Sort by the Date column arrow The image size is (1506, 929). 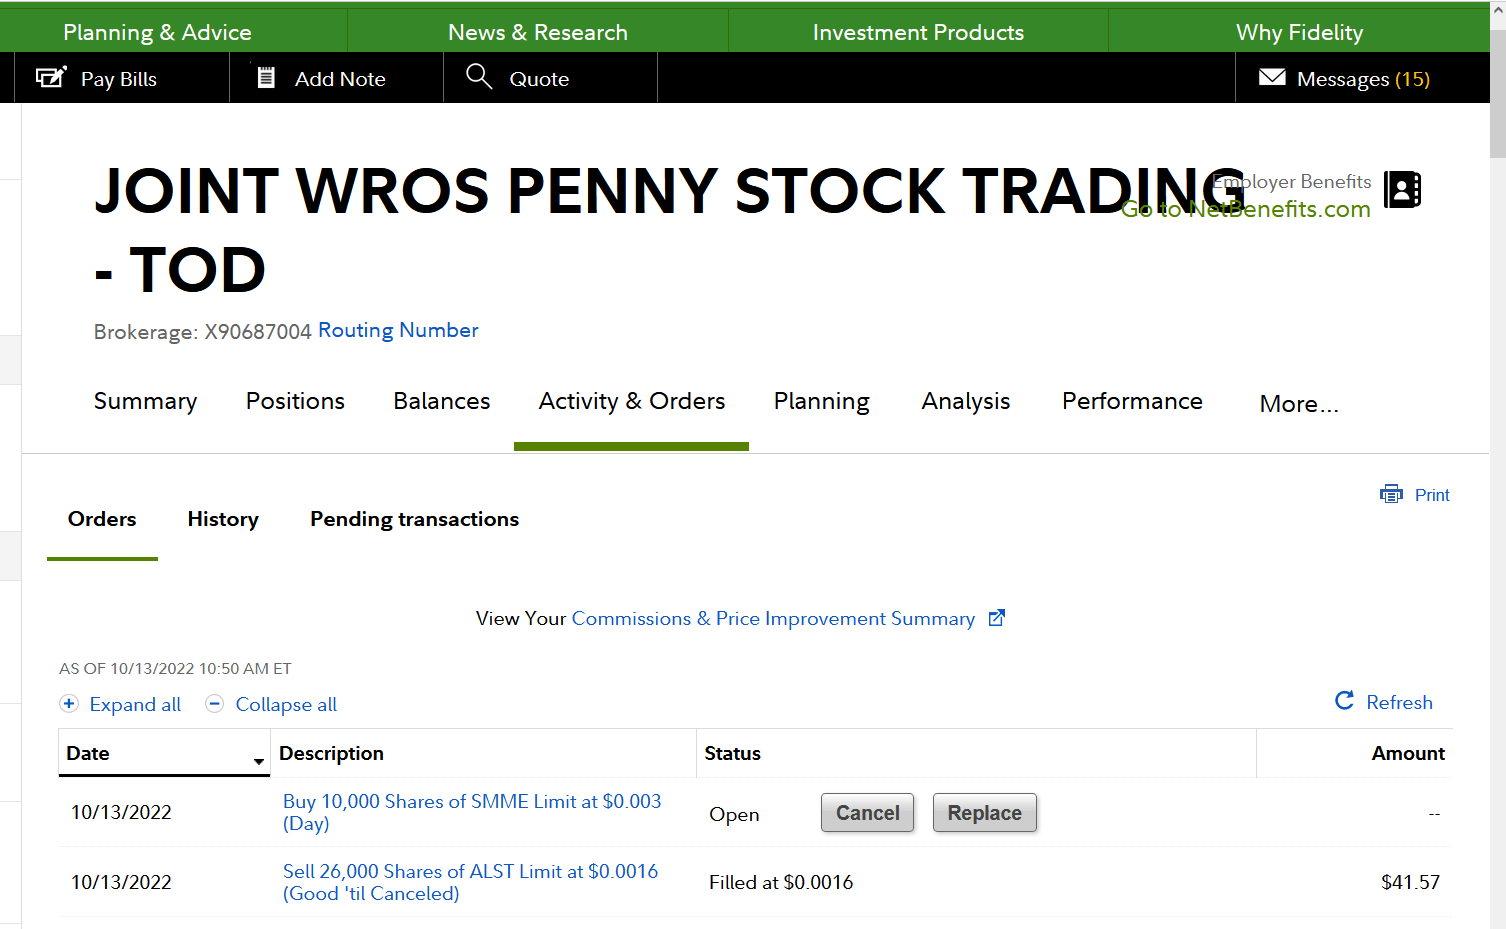tap(259, 762)
